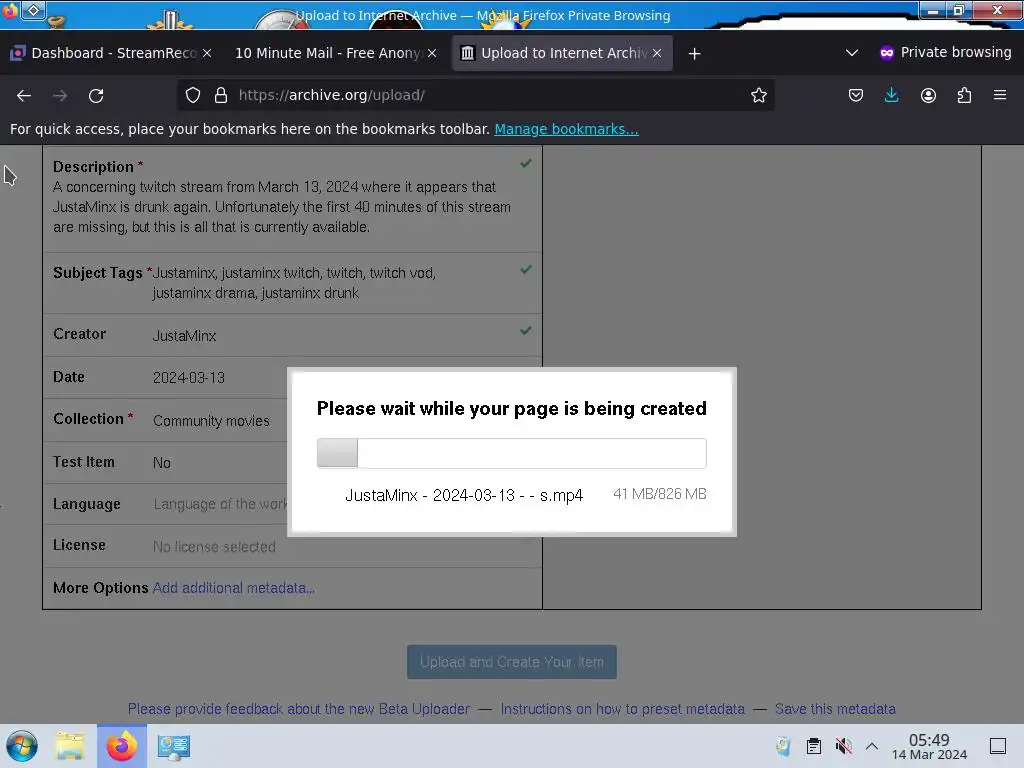Open Add additional metadata link
The height and width of the screenshot is (768, 1024).
tap(234, 588)
